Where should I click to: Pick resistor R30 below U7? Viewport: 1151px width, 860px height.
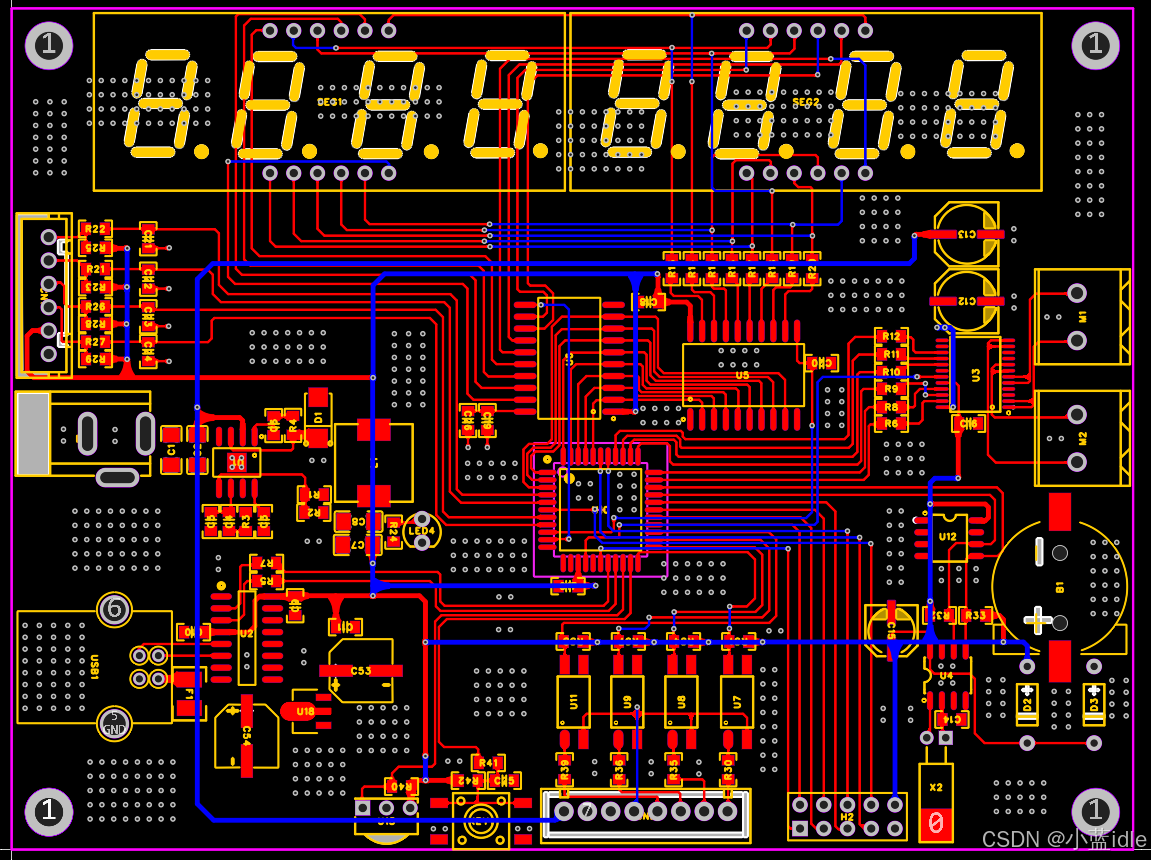(x=727, y=770)
